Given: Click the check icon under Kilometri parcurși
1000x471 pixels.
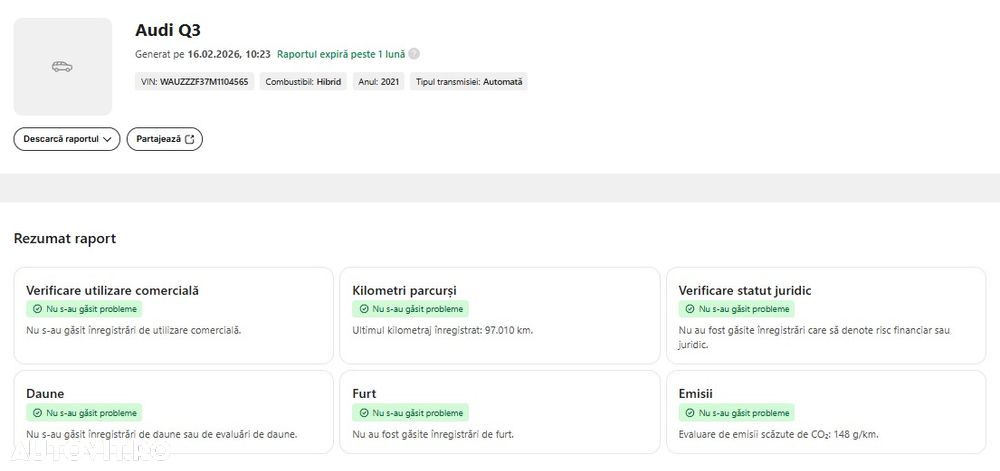Looking at the screenshot, I should pos(364,310).
